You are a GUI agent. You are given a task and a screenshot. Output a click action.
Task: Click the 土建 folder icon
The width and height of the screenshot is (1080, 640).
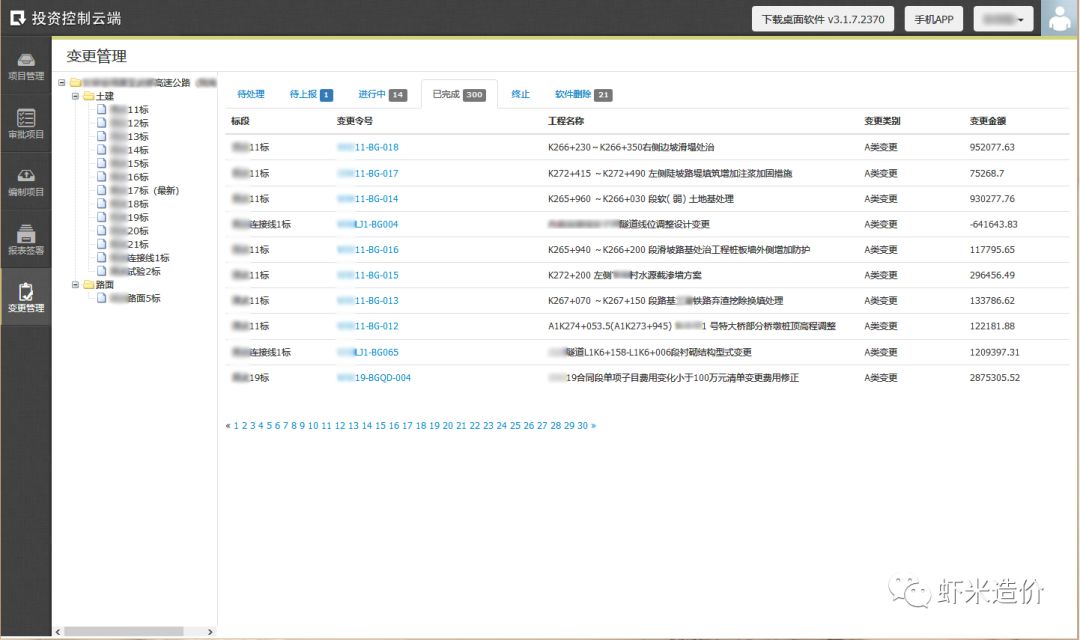(x=88, y=96)
